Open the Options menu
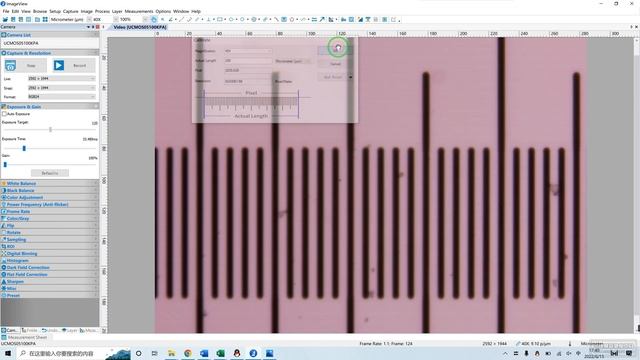640x360 pixels. pos(163,11)
